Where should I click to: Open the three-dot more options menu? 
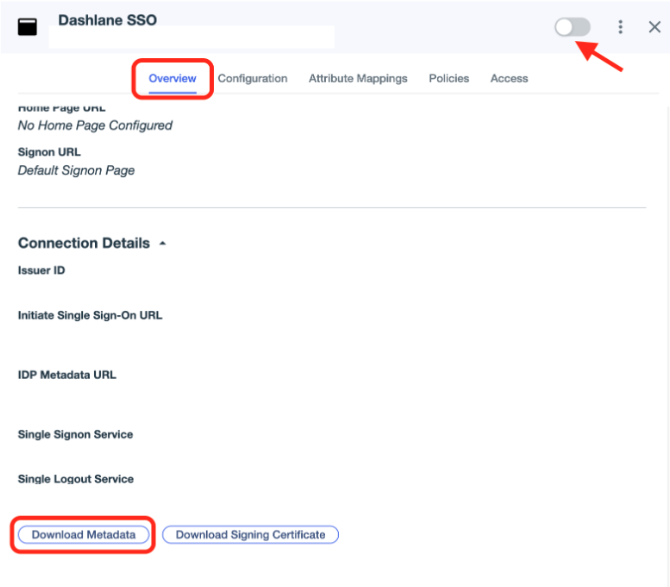pos(621,27)
